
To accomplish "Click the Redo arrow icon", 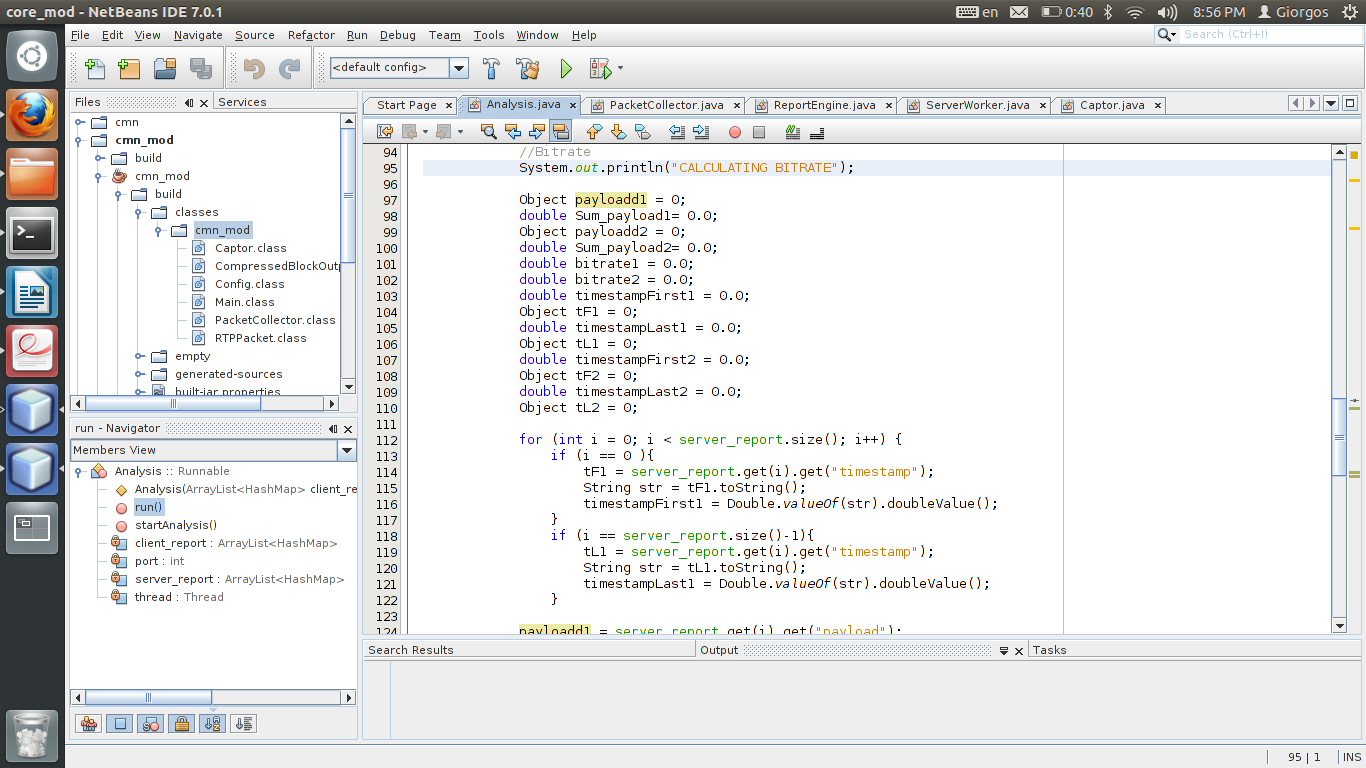I will click(x=289, y=69).
